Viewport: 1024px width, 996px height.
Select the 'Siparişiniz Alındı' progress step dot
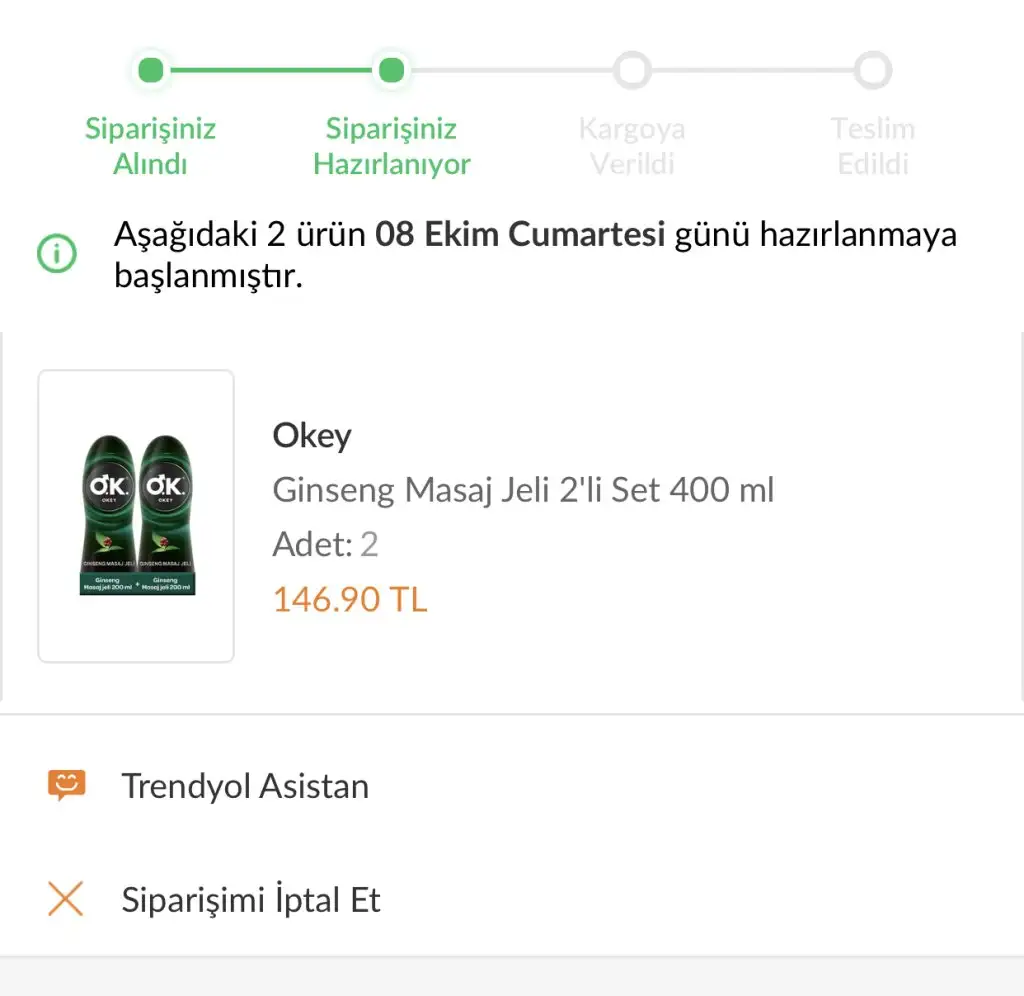coord(151,70)
